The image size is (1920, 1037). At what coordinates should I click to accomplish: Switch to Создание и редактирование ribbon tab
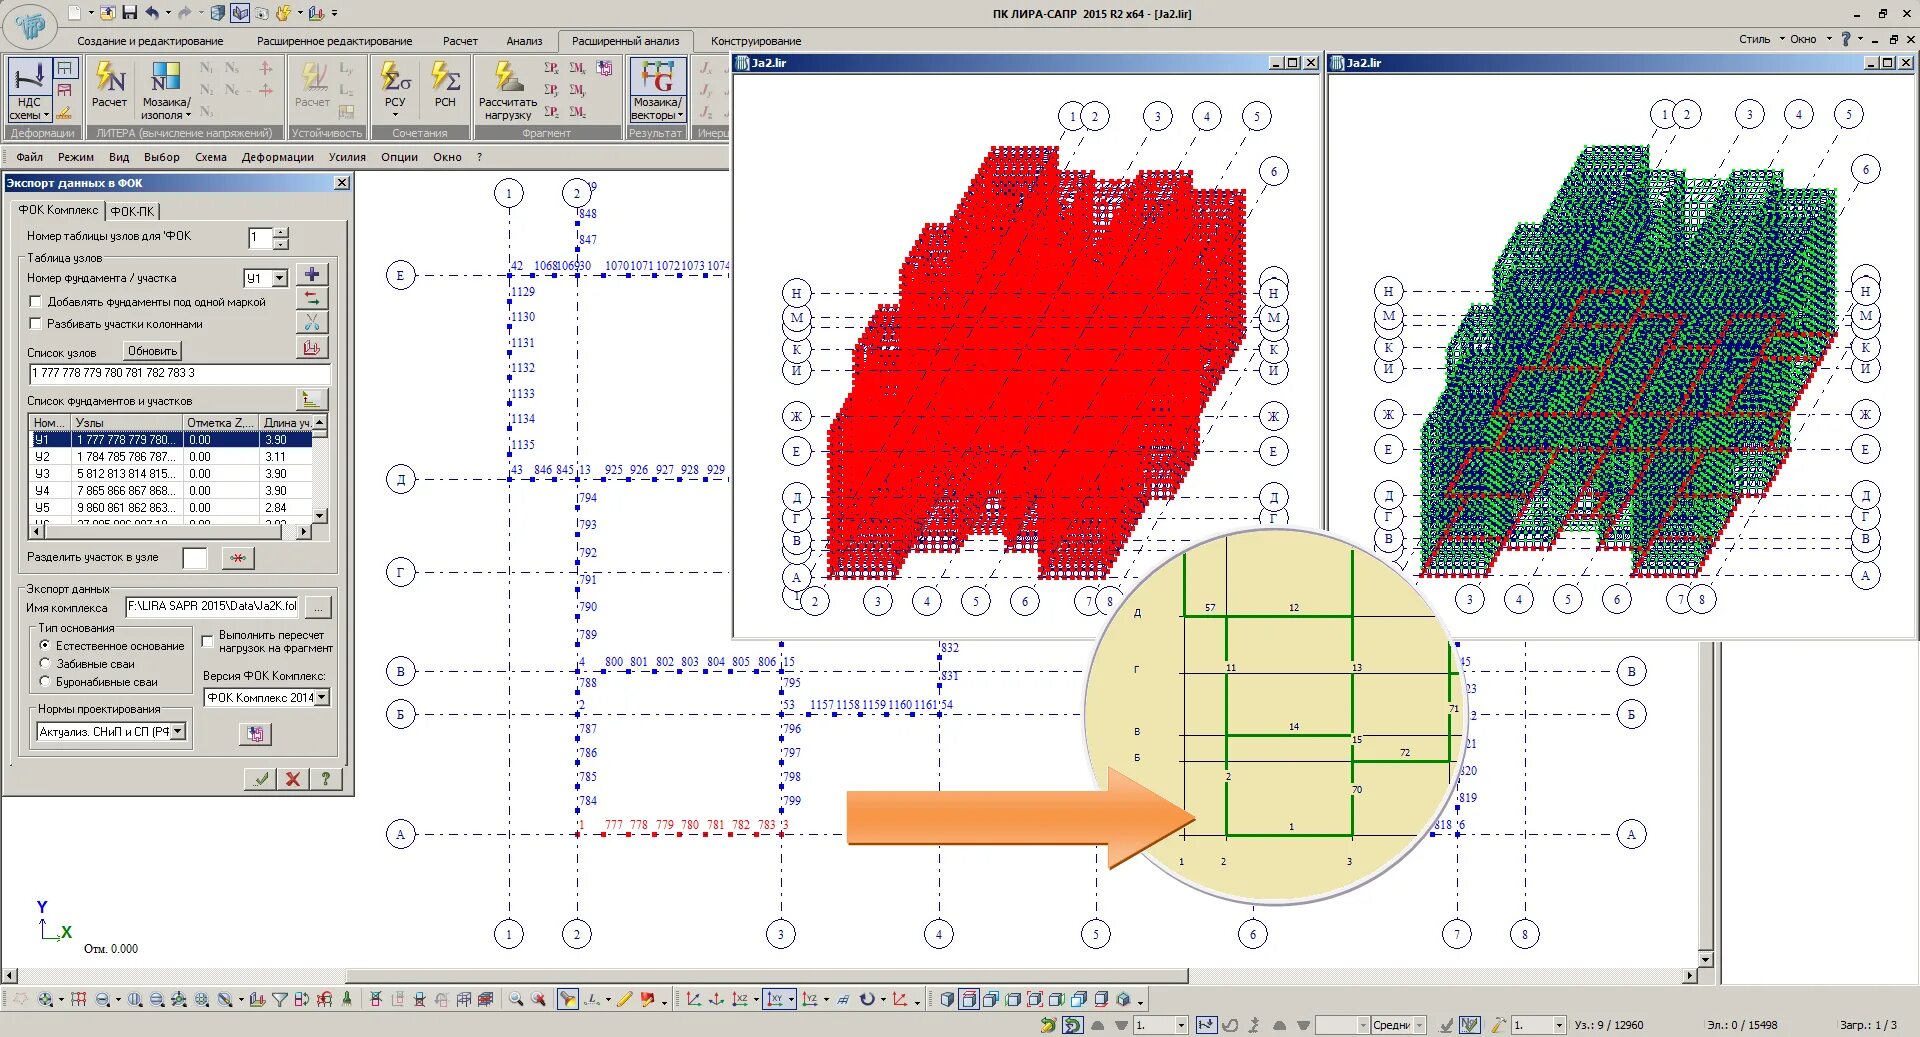tap(151, 41)
